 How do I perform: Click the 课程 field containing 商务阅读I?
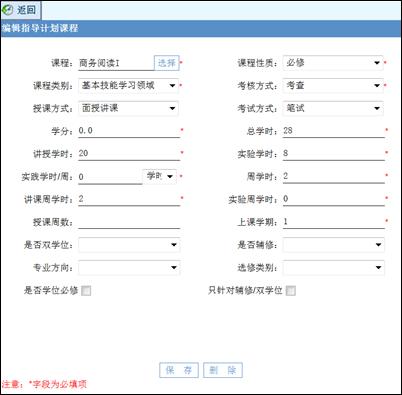point(116,63)
